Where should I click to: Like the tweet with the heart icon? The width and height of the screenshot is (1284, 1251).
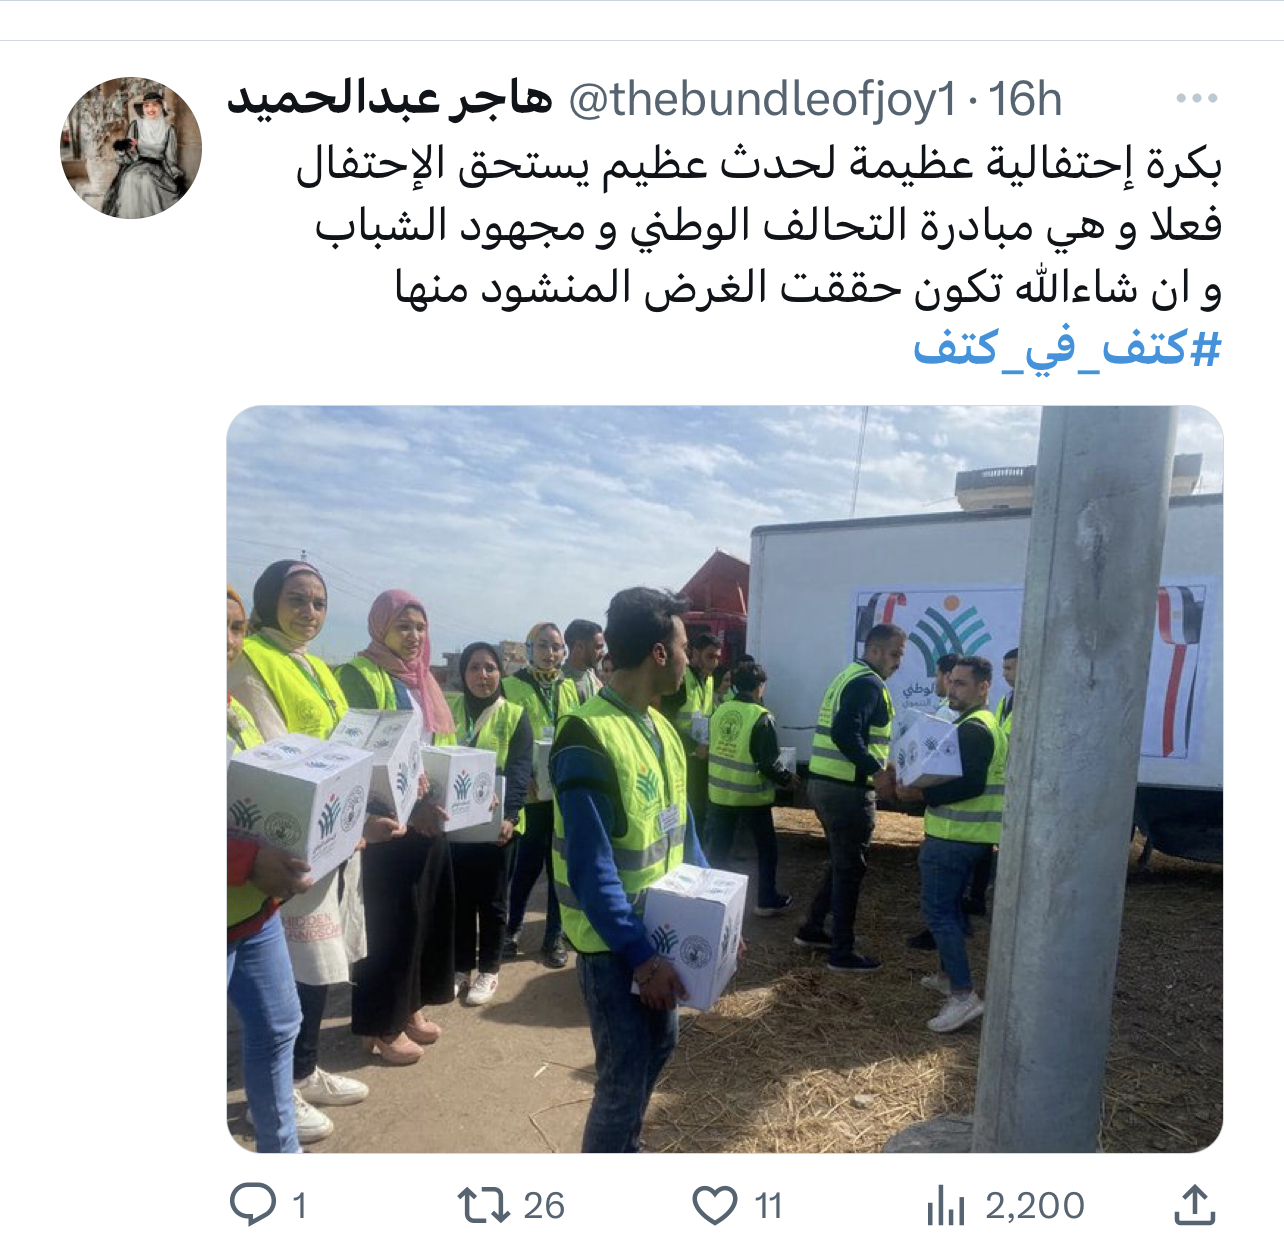tap(715, 1205)
